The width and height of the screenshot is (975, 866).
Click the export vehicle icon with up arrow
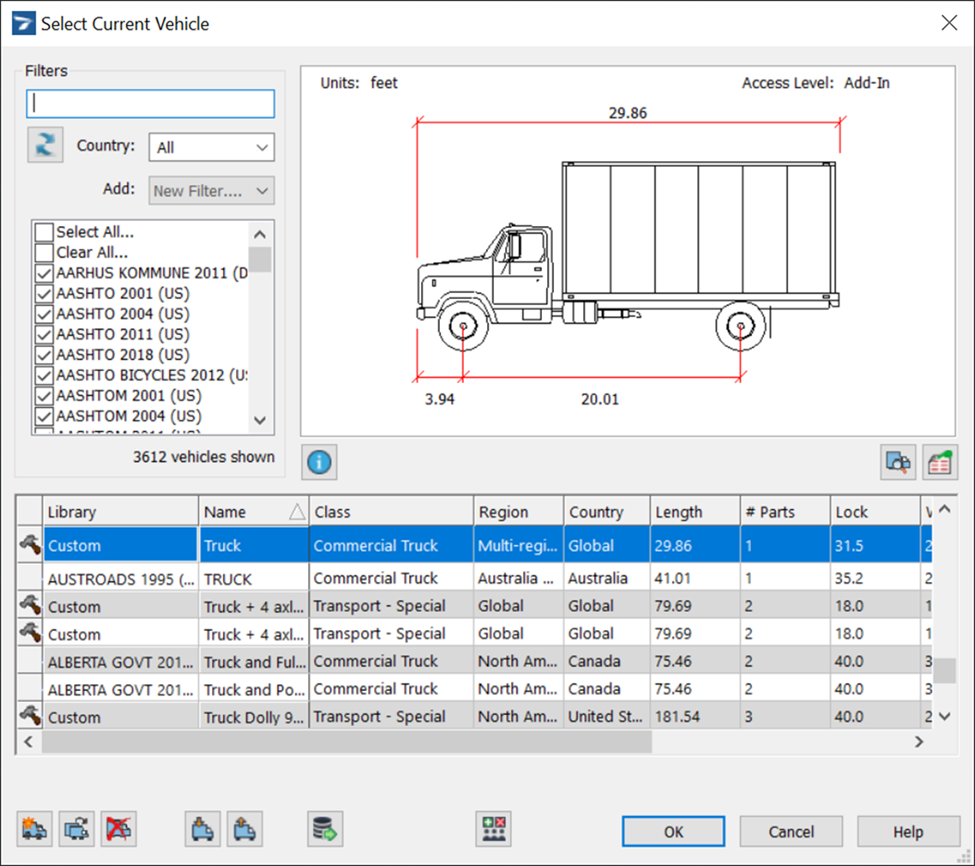(x=244, y=829)
